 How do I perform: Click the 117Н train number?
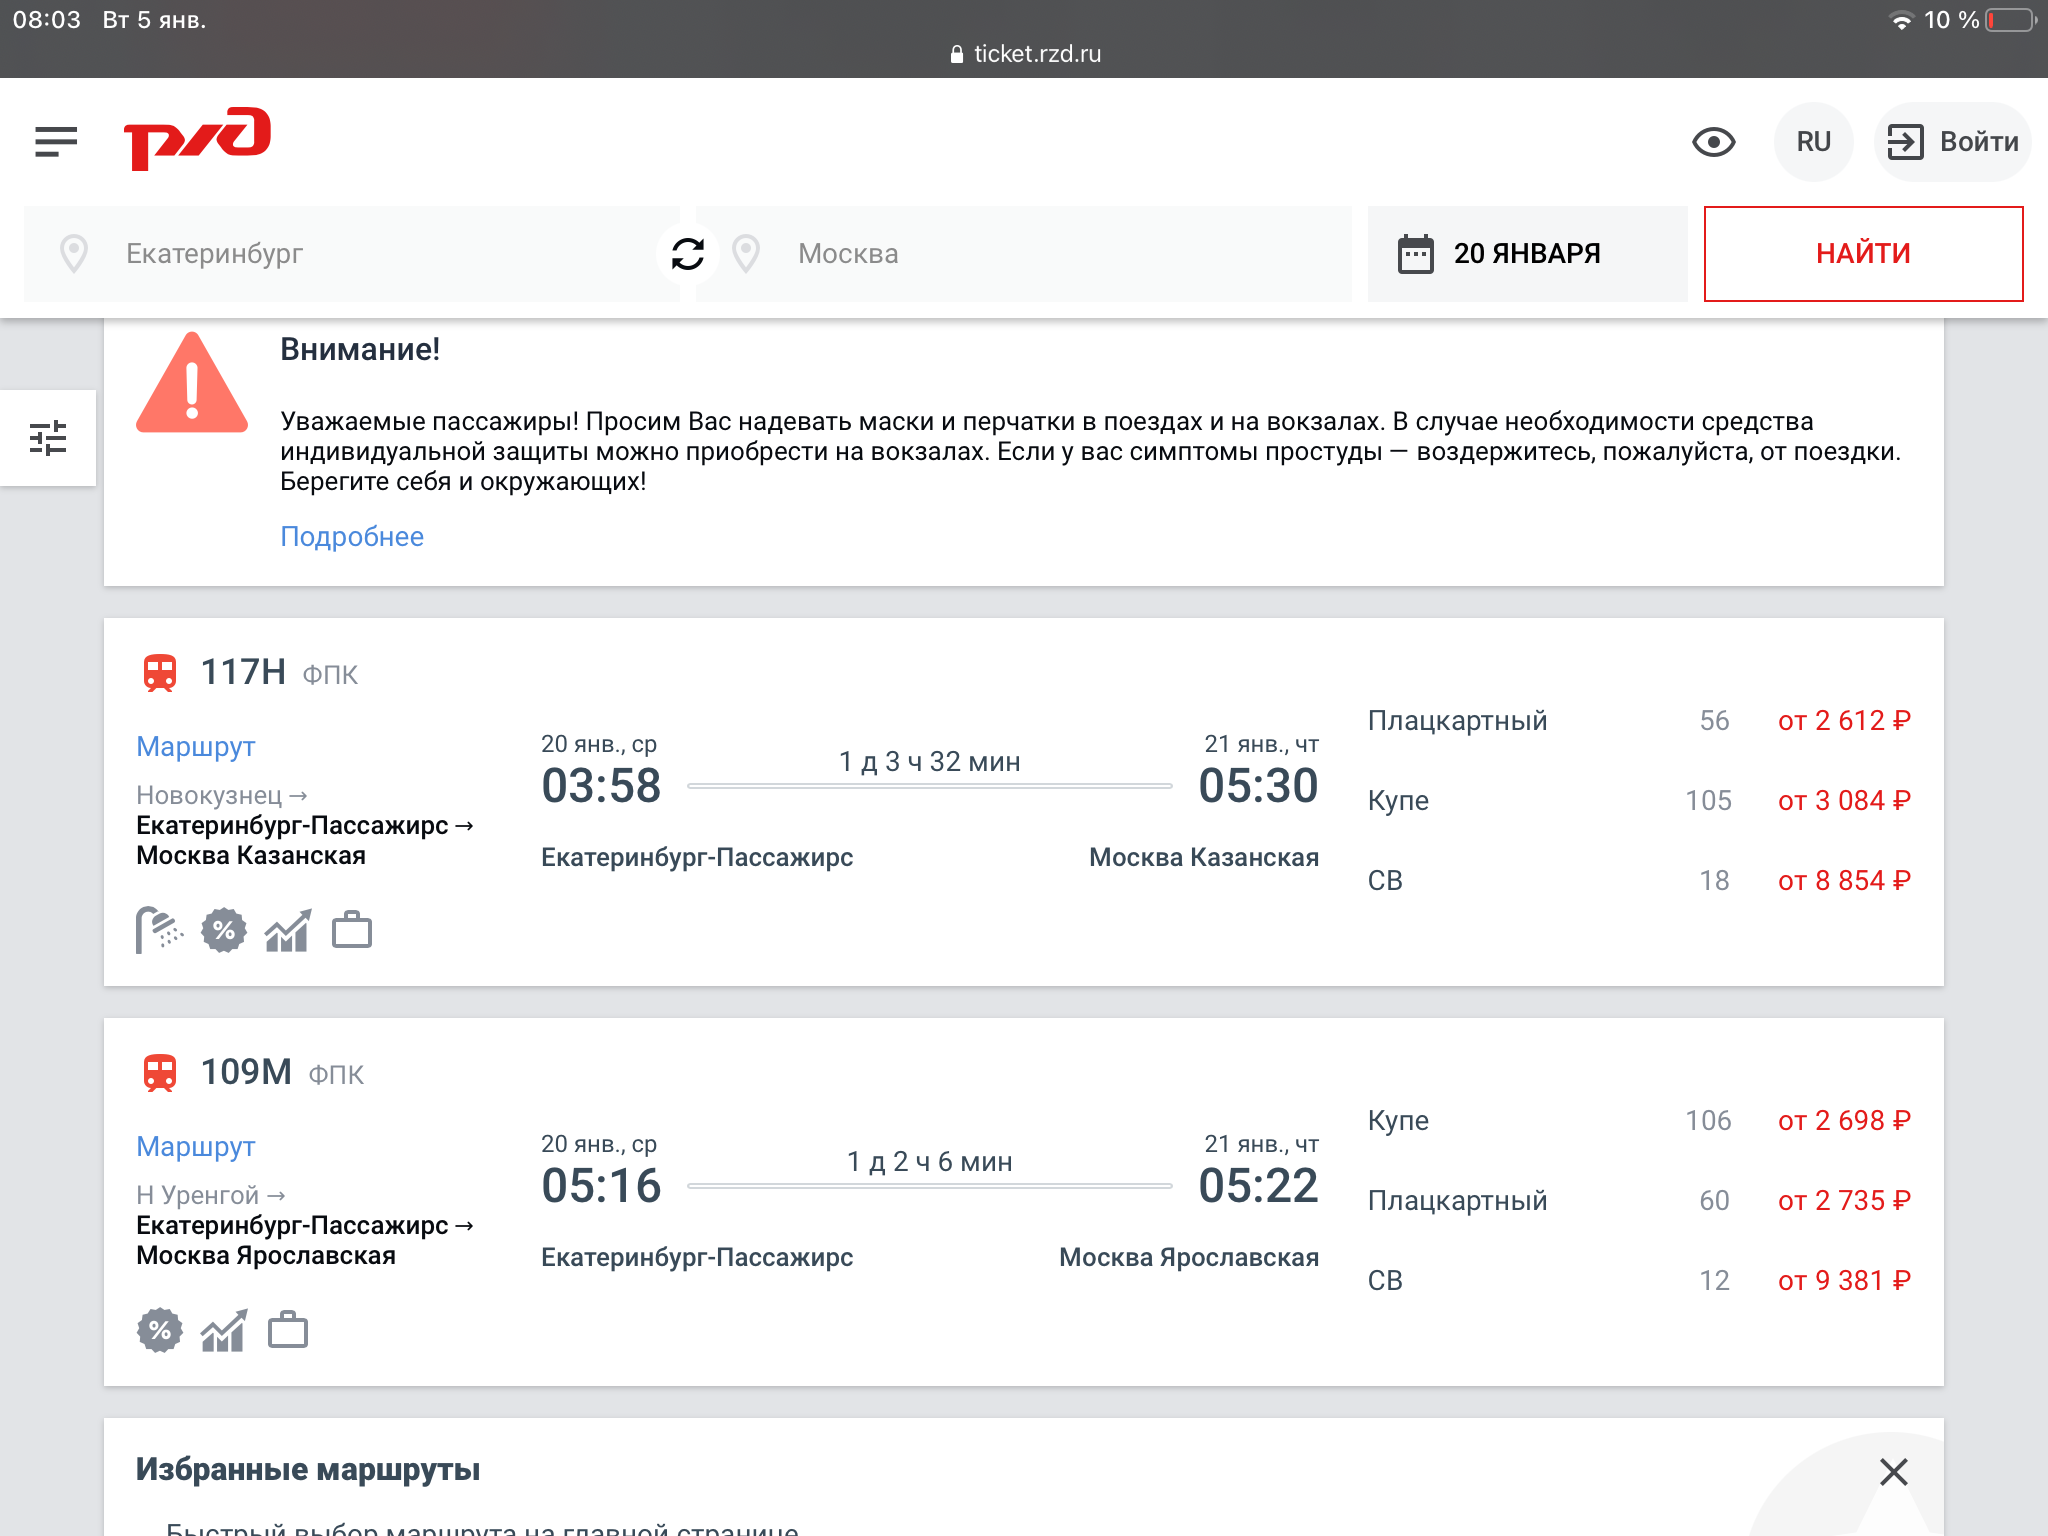[243, 672]
